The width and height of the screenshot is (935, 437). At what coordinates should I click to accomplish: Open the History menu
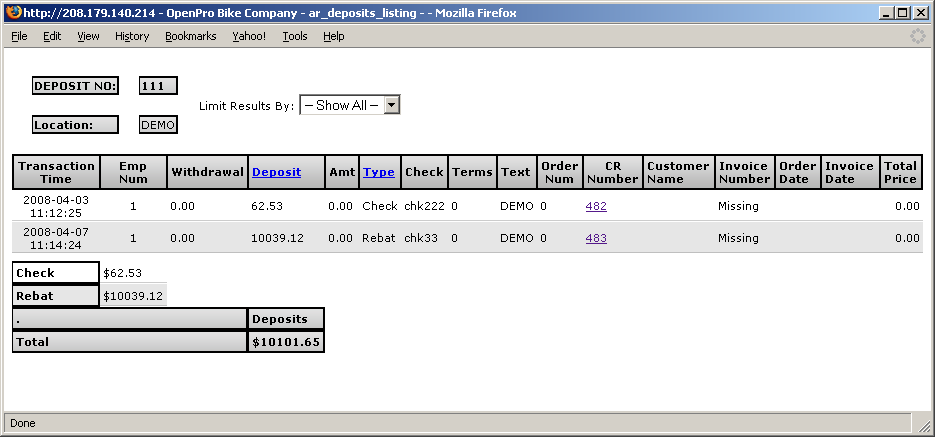pos(132,36)
